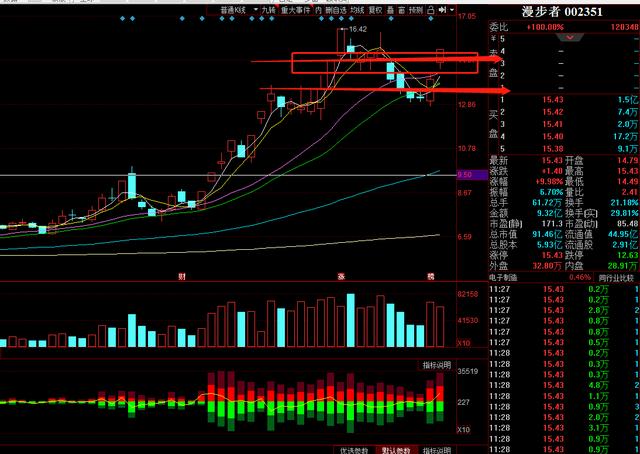Click the stock title 漫步者 002351
Screen dimensions: 640x454
[562, 12]
